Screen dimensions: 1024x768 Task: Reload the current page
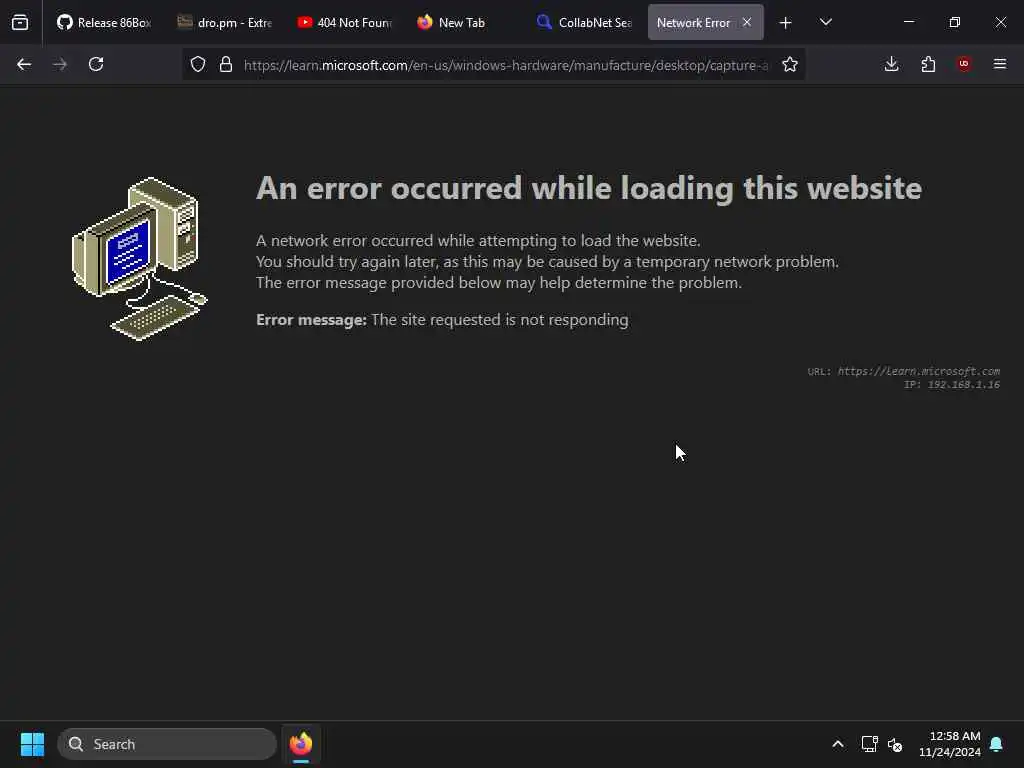96,64
